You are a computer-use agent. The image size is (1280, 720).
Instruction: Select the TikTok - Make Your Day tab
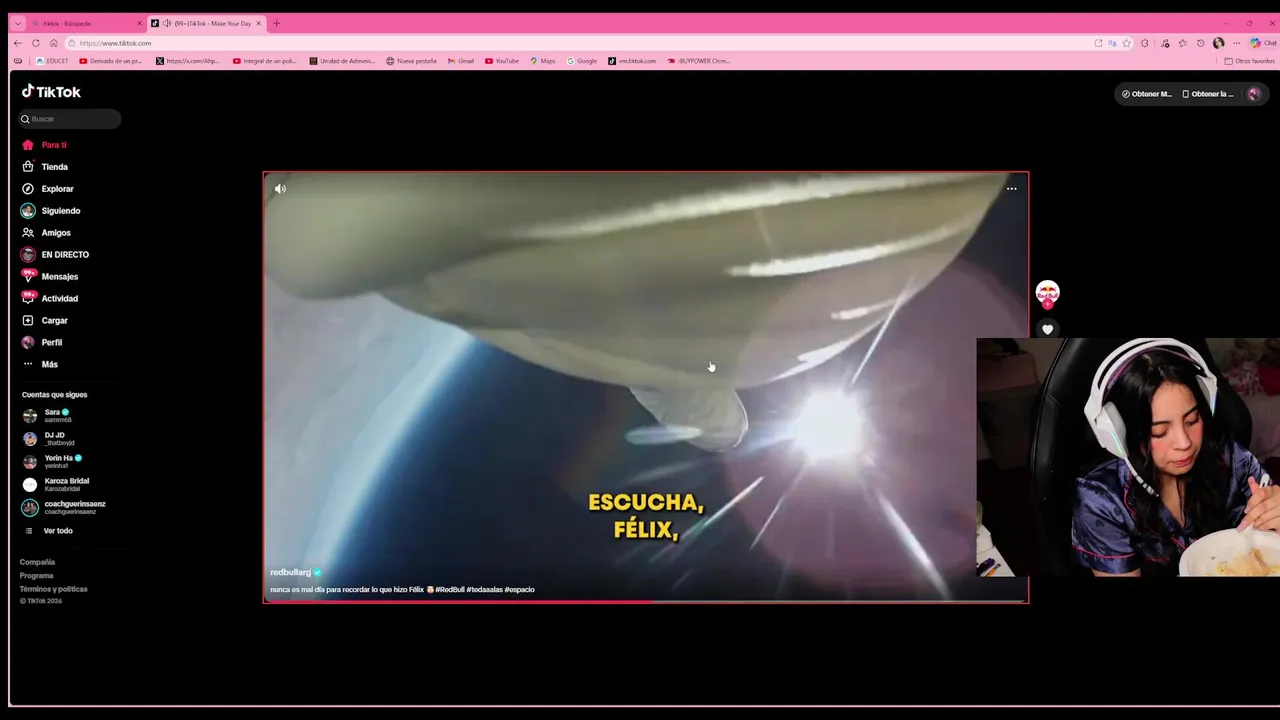(x=208, y=23)
